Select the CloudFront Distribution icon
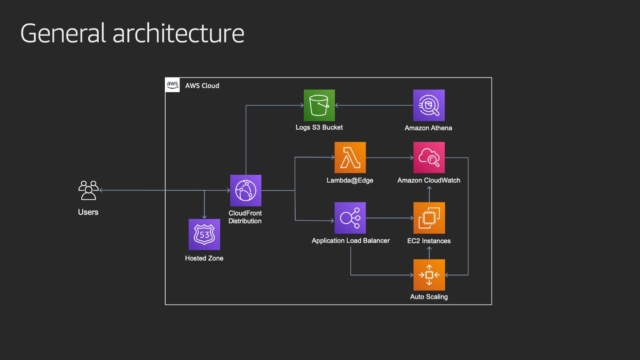 pos(246,191)
